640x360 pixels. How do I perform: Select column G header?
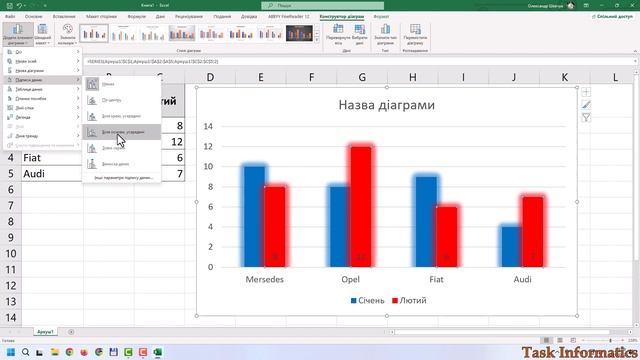pos(362,77)
